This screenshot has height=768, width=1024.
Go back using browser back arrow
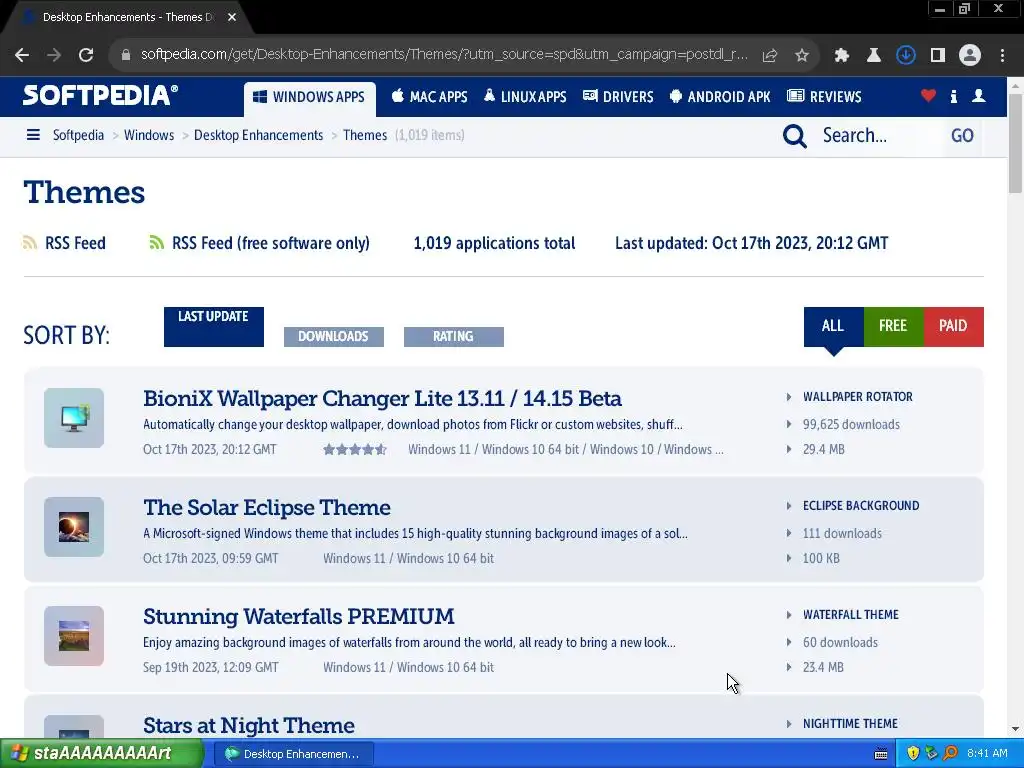tap(22, 55)
